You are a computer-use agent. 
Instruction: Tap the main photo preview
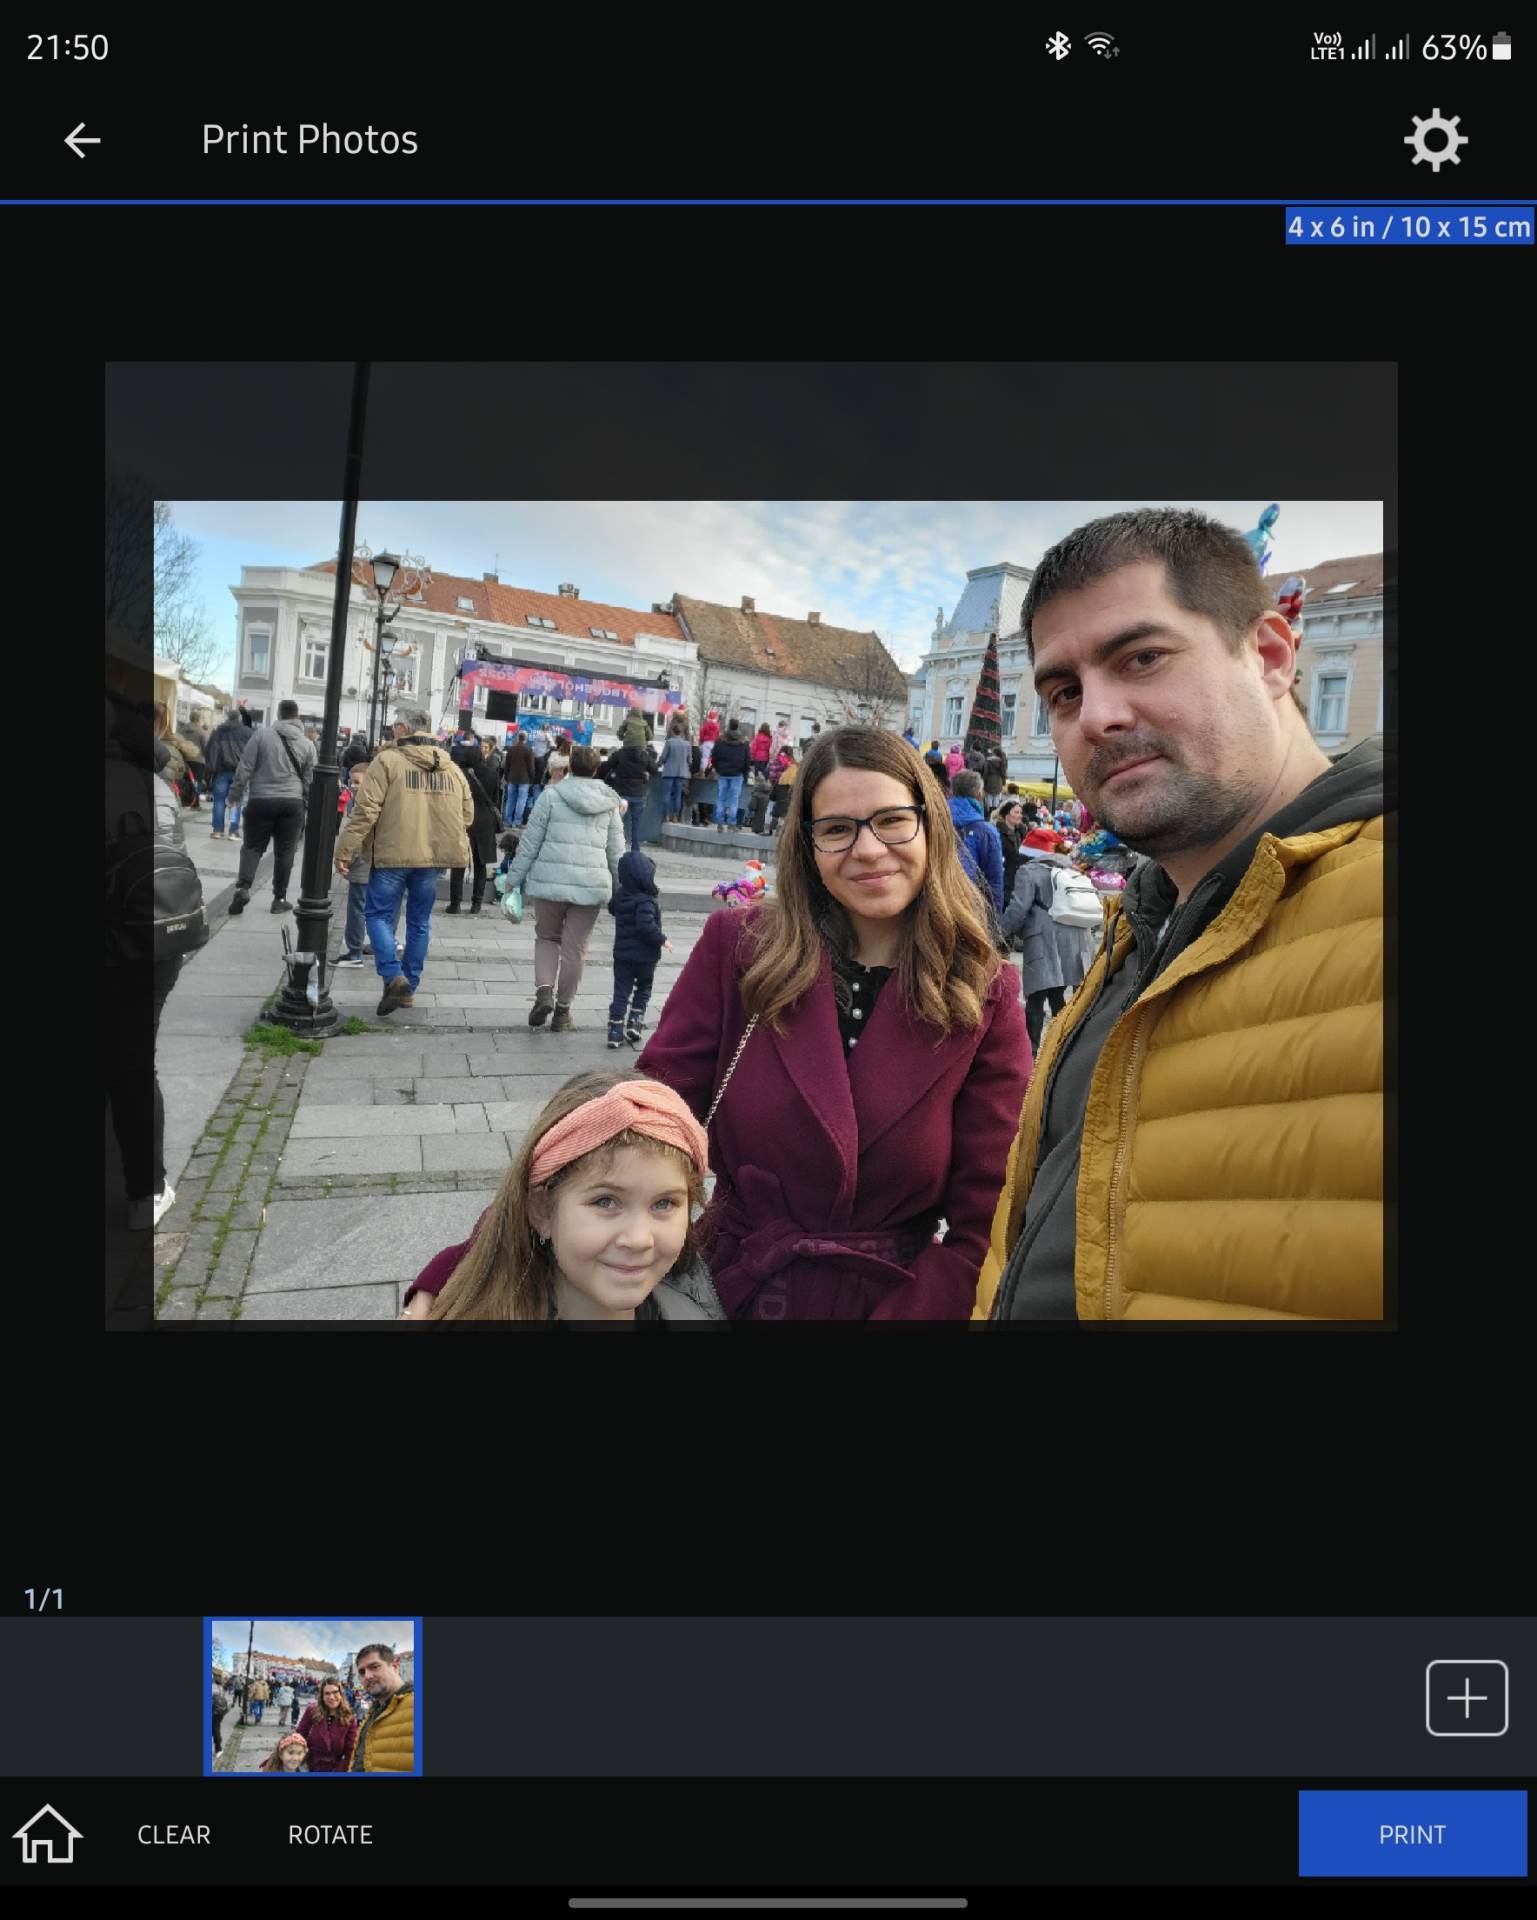751,846
